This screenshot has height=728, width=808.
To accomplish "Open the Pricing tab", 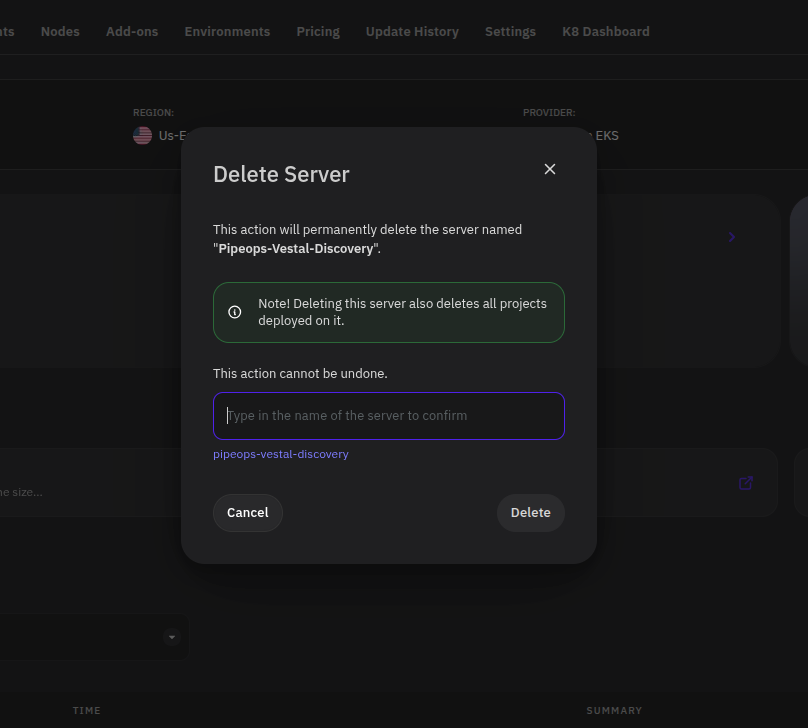I will point(318,31).
